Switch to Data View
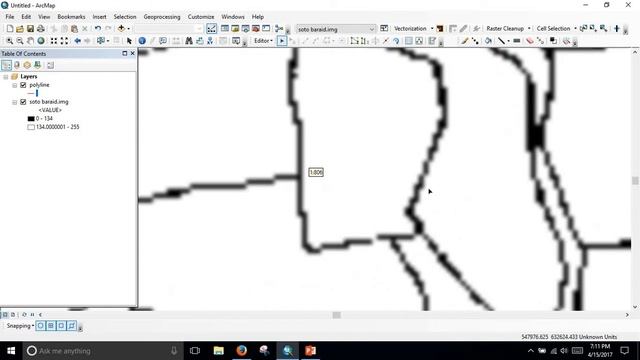Screen dimensions: 640x360 [x=5, y=315]
